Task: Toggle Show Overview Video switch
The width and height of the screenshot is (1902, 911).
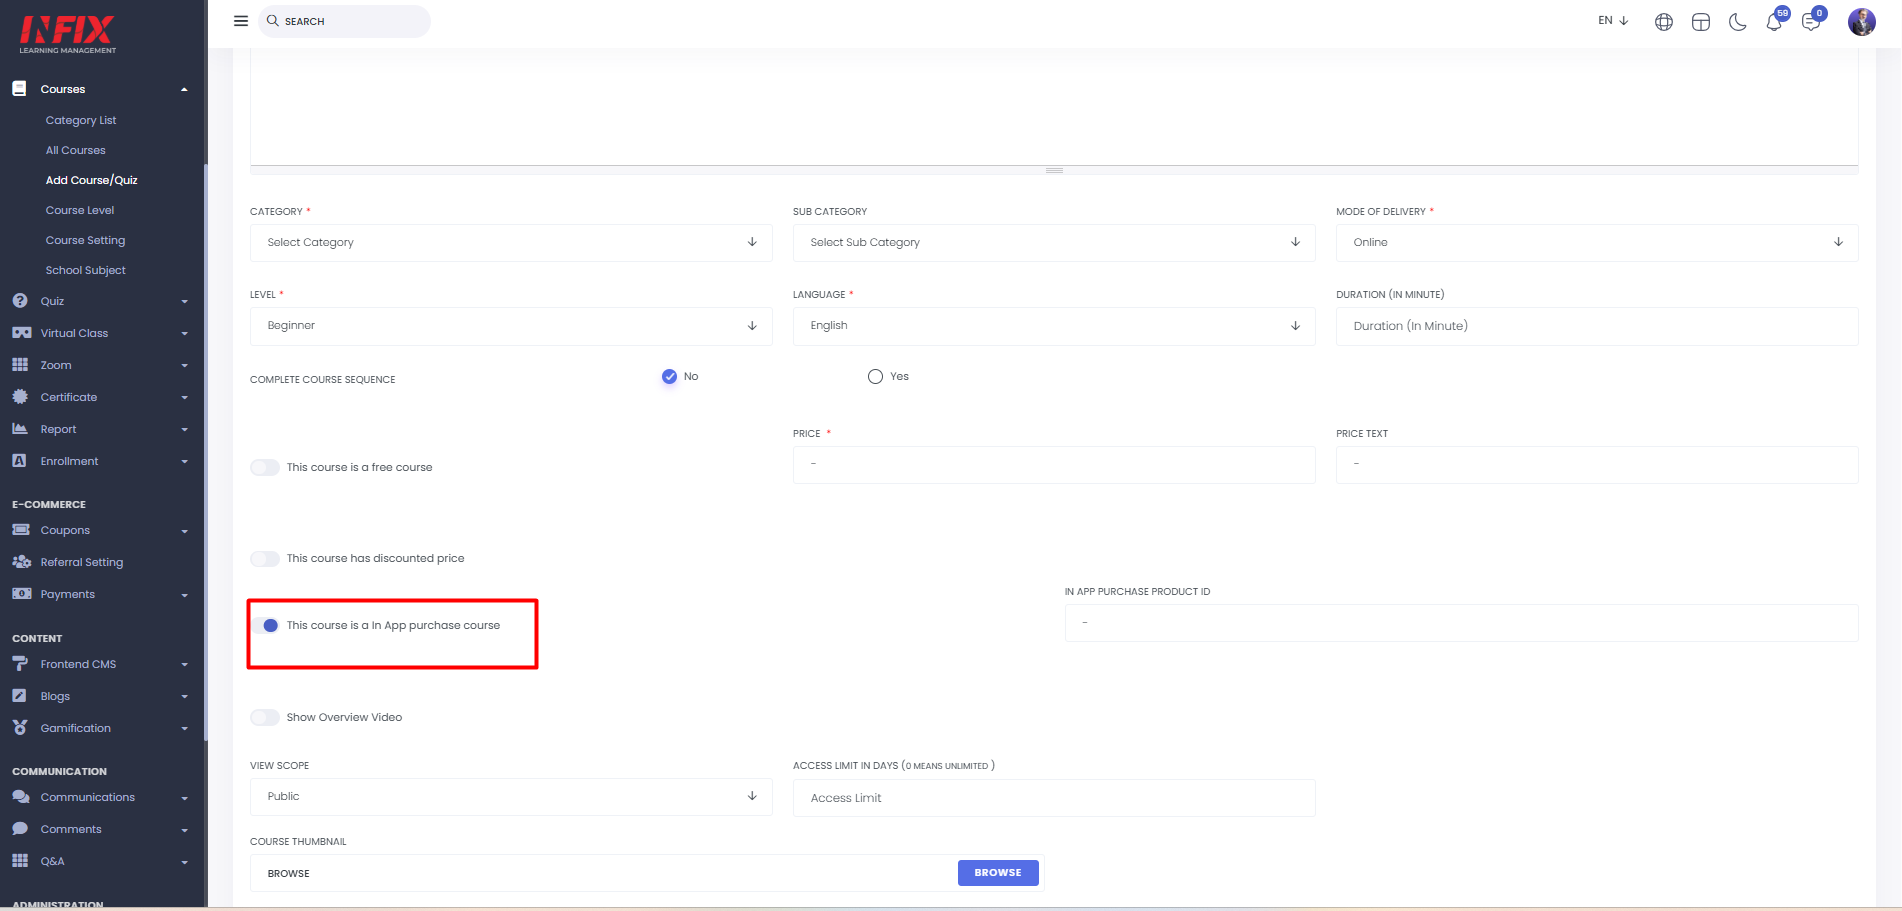Action: [265, 718]
